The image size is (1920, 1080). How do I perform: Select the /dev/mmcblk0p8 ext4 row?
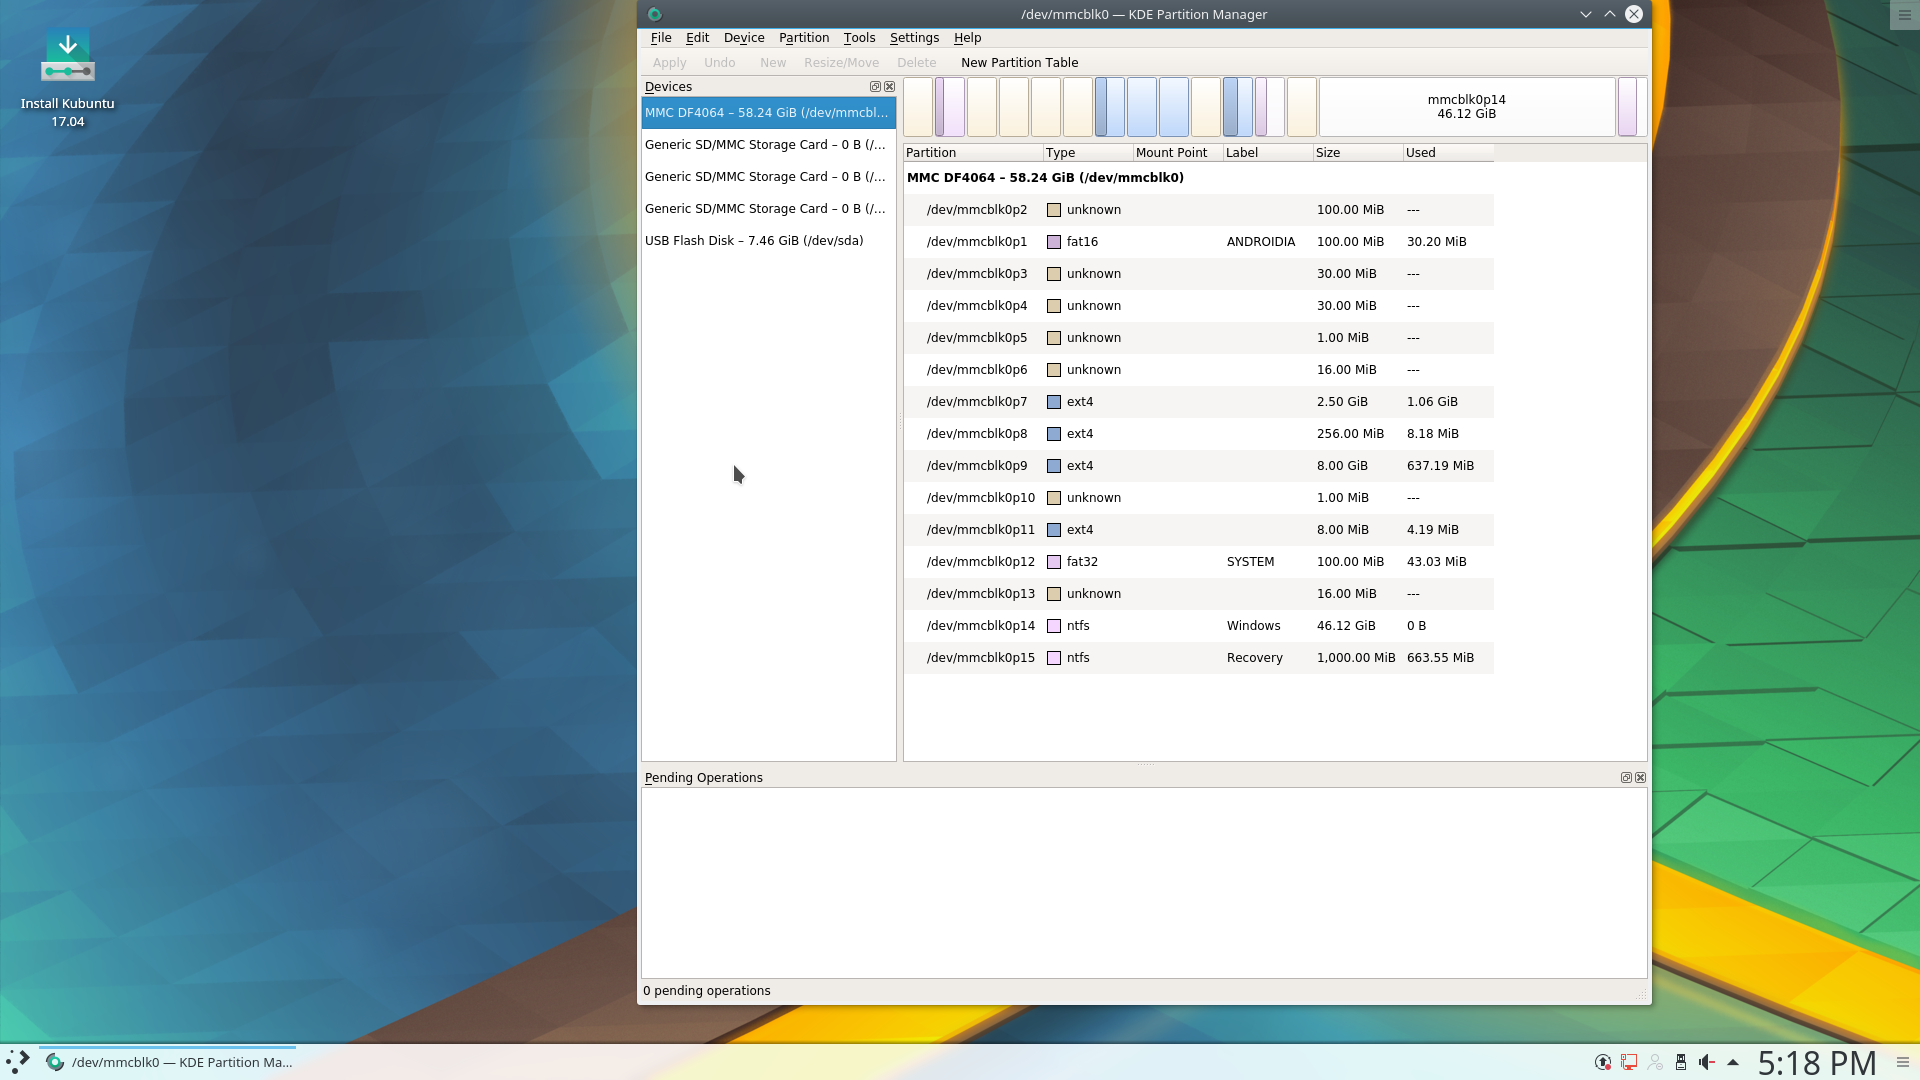pyautogui.click(x=1198, y=434)
